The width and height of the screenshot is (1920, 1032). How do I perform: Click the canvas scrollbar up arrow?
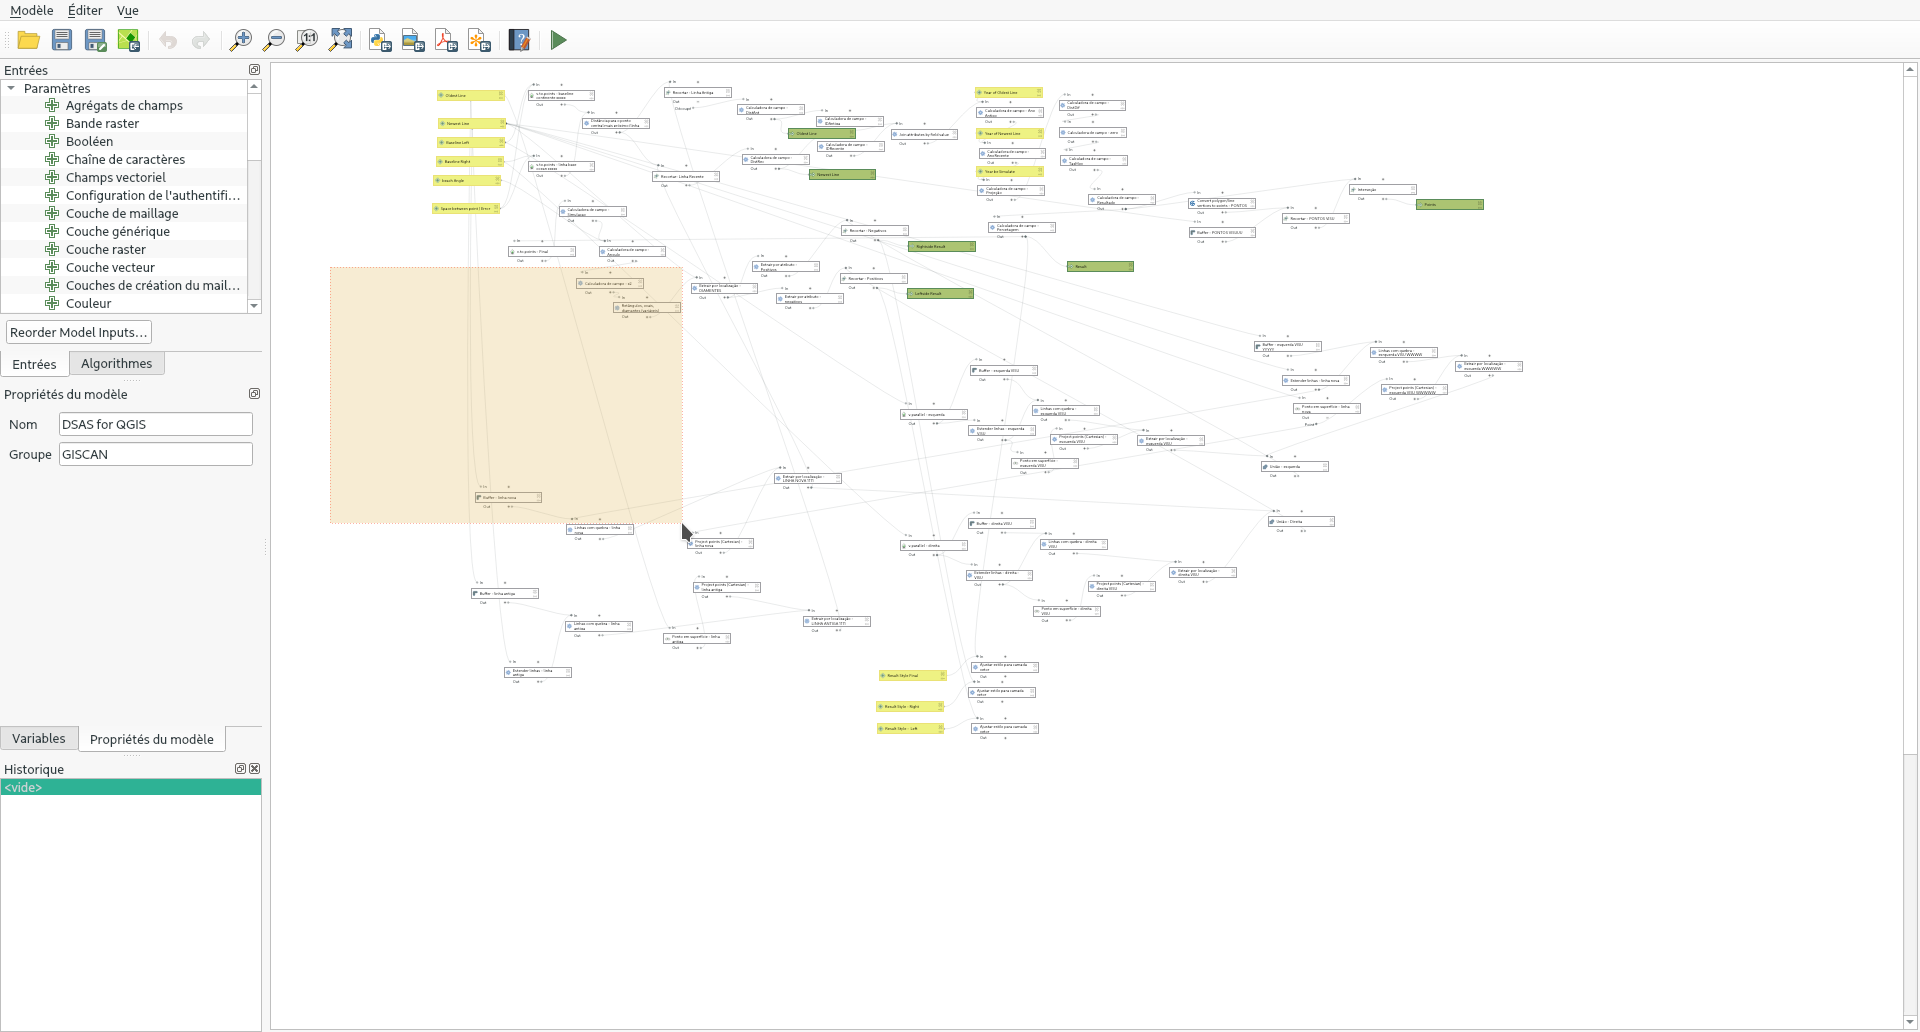[1910, 70]
